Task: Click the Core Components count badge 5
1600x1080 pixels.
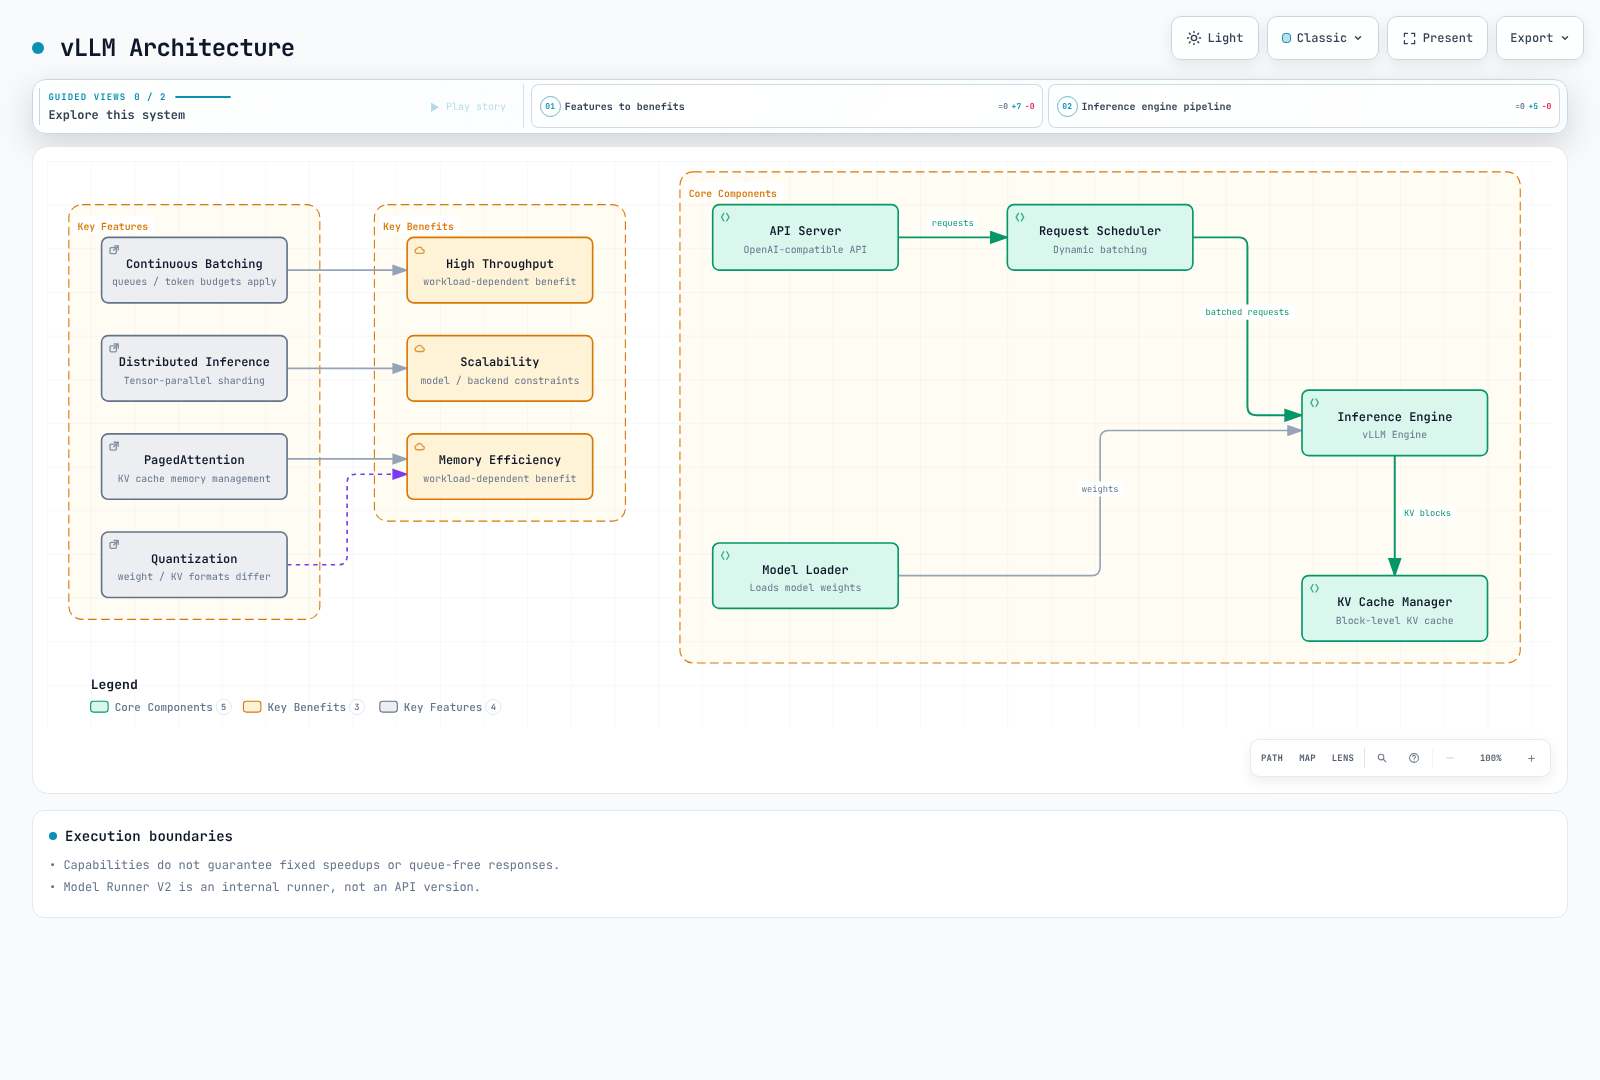Action: pos(224,707)
